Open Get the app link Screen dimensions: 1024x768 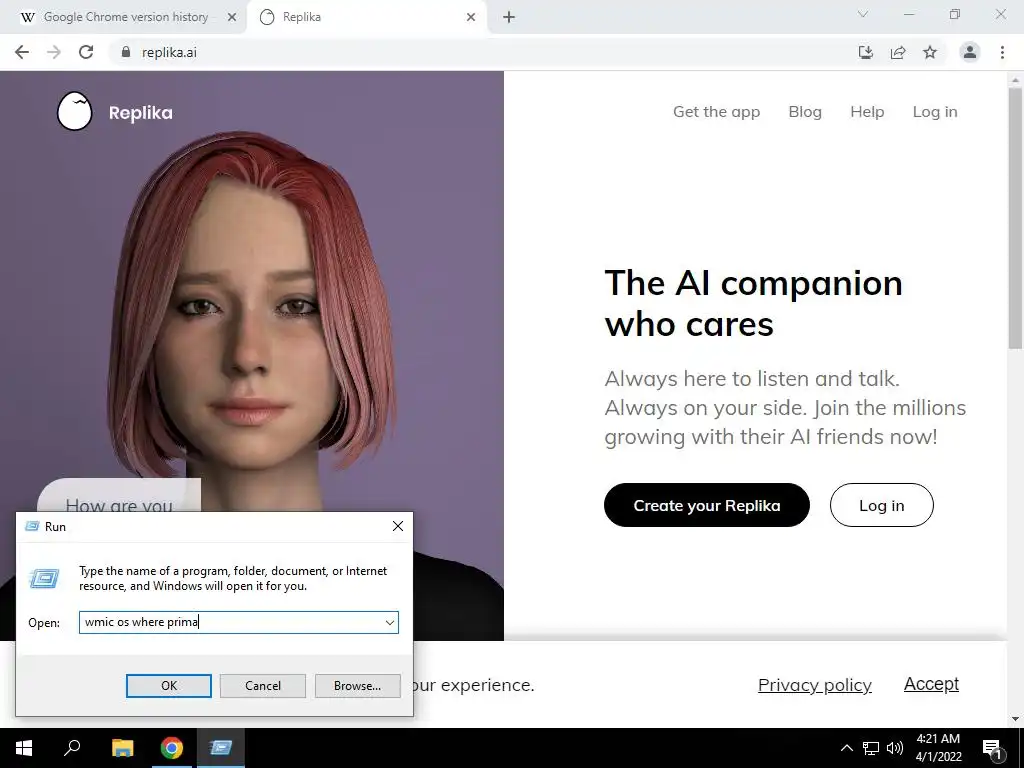coord(716,112)
